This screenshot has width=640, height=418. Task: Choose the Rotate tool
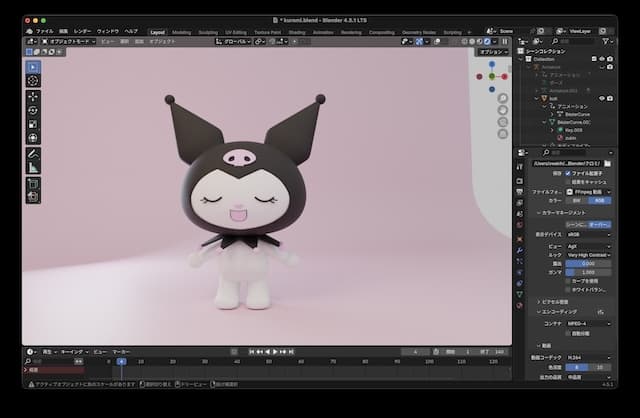(33, 110)
